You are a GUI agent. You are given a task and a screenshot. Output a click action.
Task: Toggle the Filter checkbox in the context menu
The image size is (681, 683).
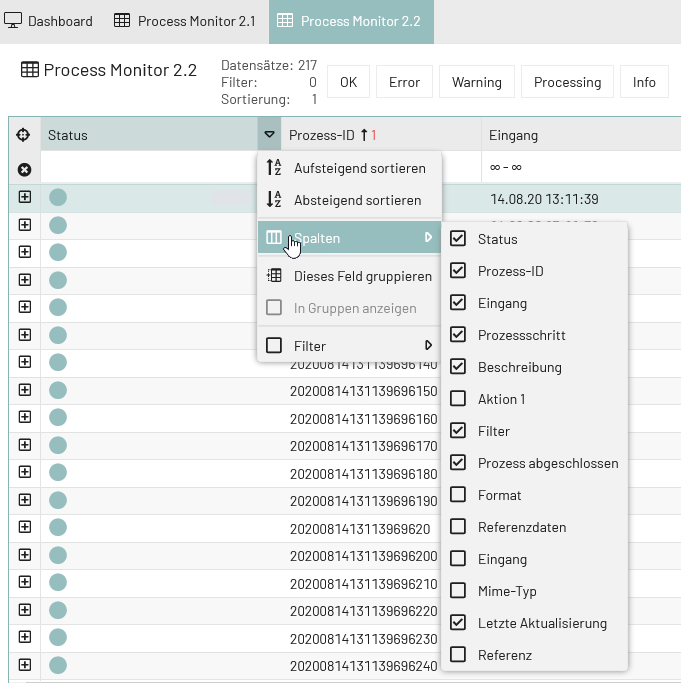click(x=274, y=345)
